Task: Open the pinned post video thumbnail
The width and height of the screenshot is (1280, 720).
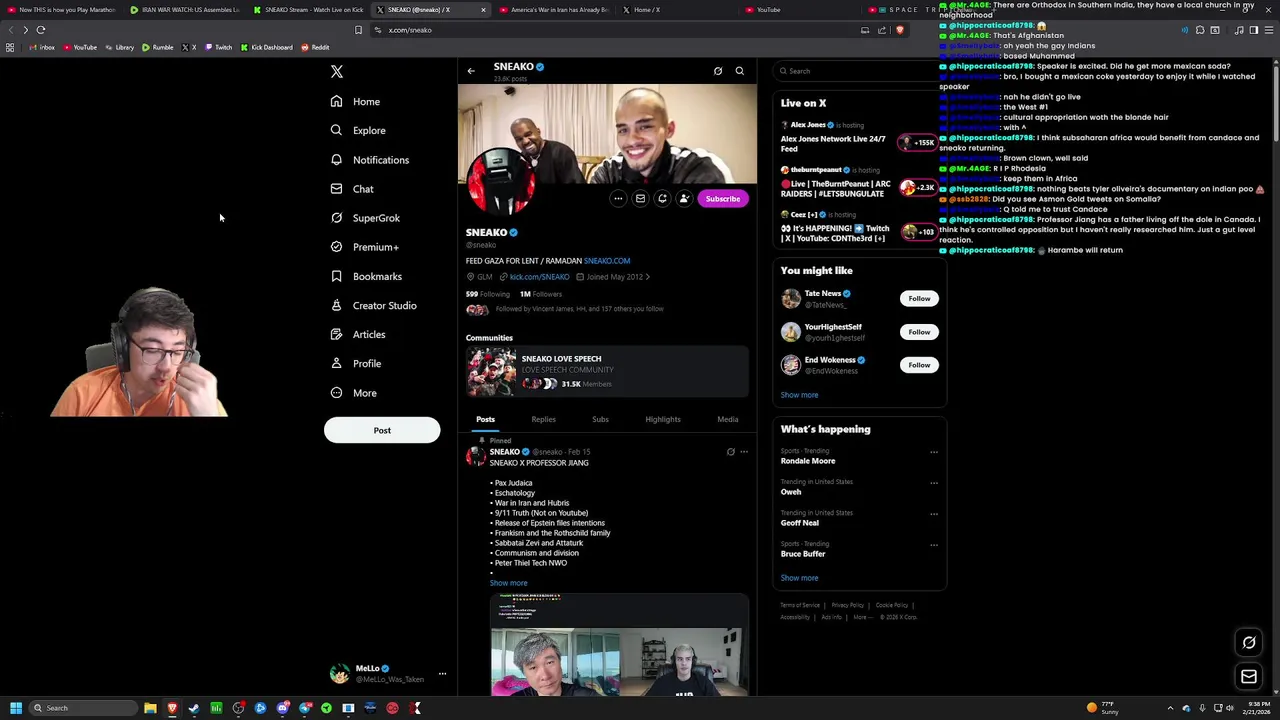Action: point(619,645)
